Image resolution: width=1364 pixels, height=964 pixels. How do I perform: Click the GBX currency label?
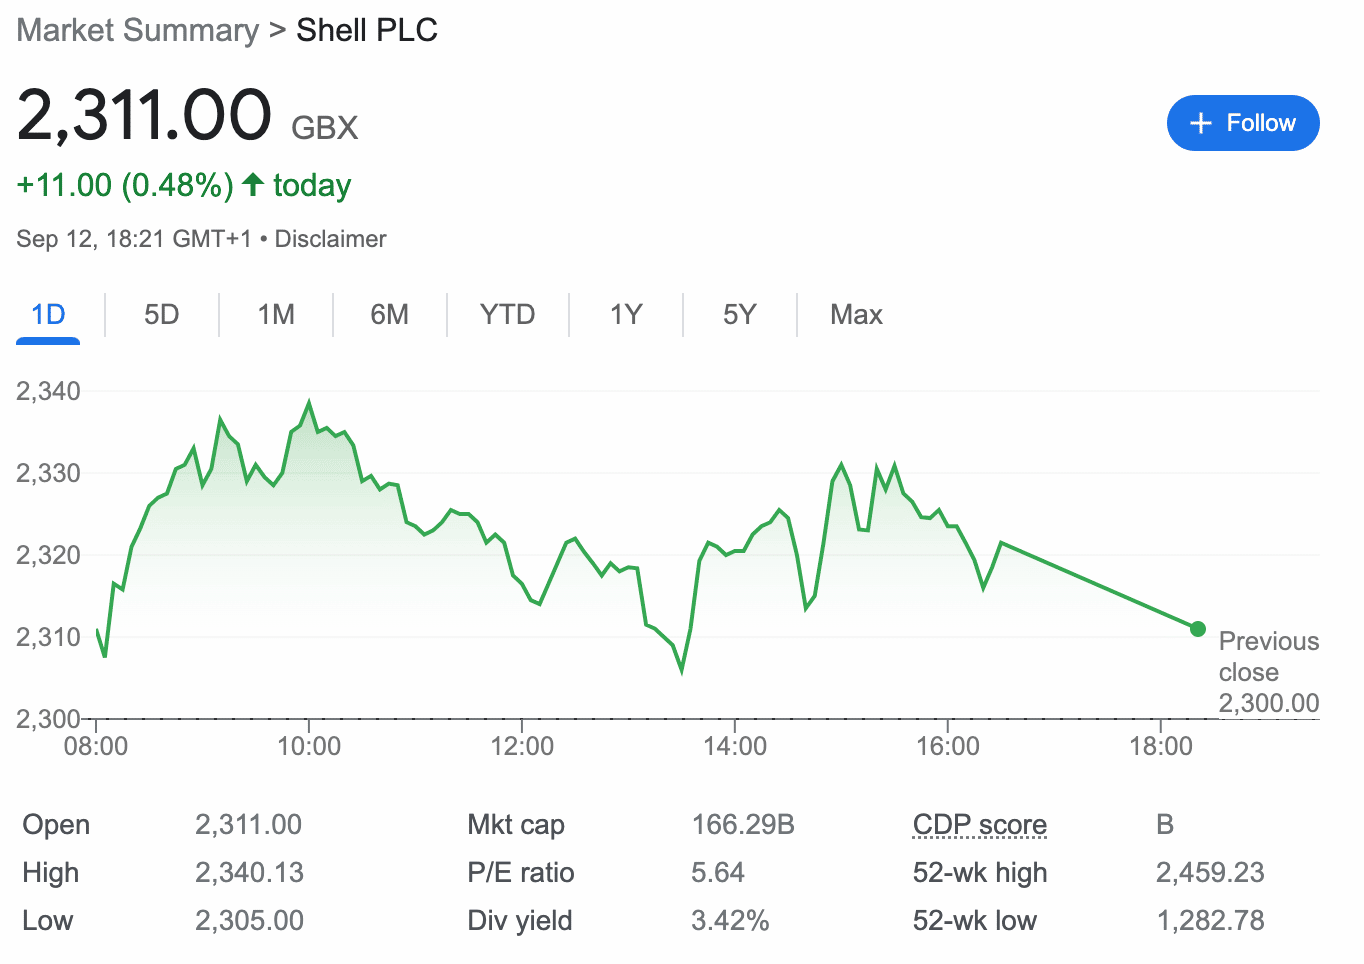324,128
